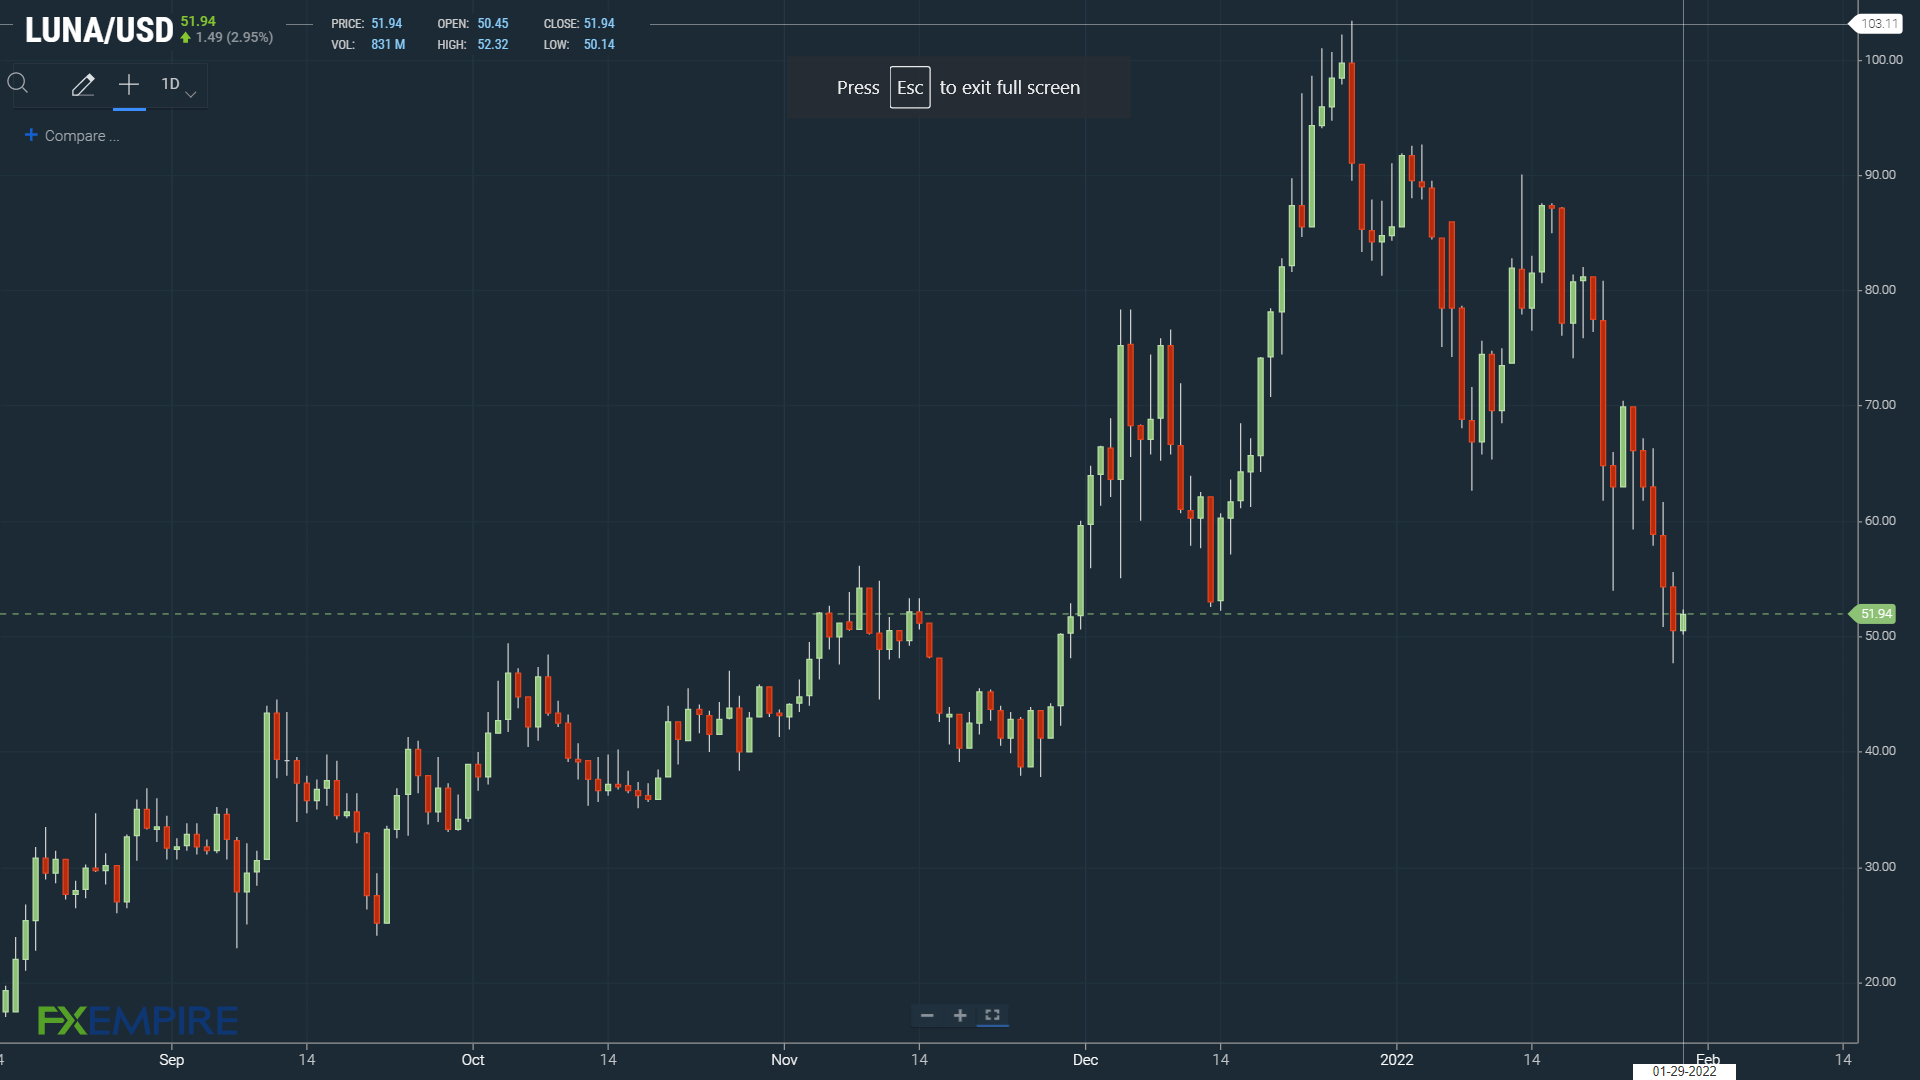The width and height of the screenshot is (1920, 1080).
Task: Click the 100.00 price axis label
Action: 1883,60
